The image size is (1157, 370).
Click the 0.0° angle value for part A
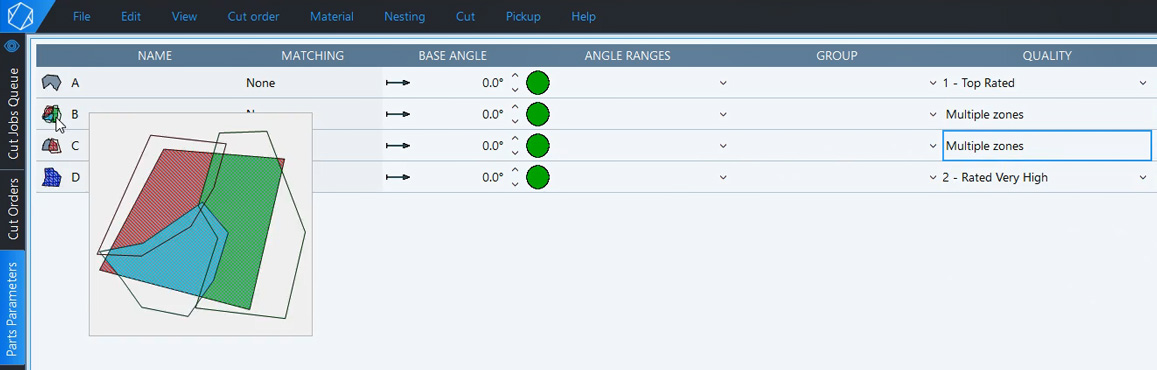[492, 83]
